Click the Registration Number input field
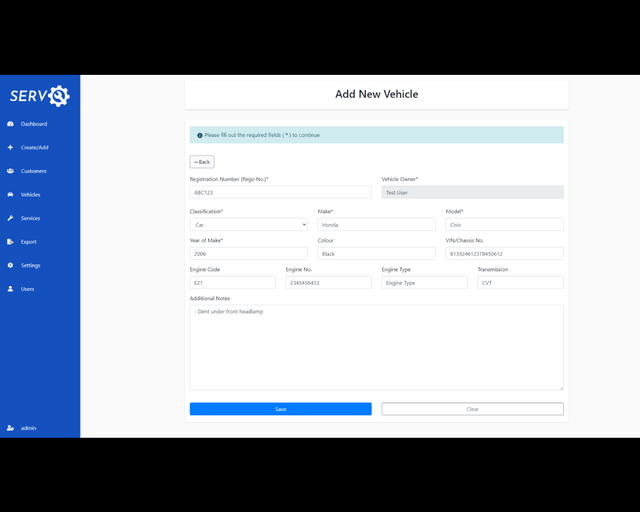 [280, 192]
